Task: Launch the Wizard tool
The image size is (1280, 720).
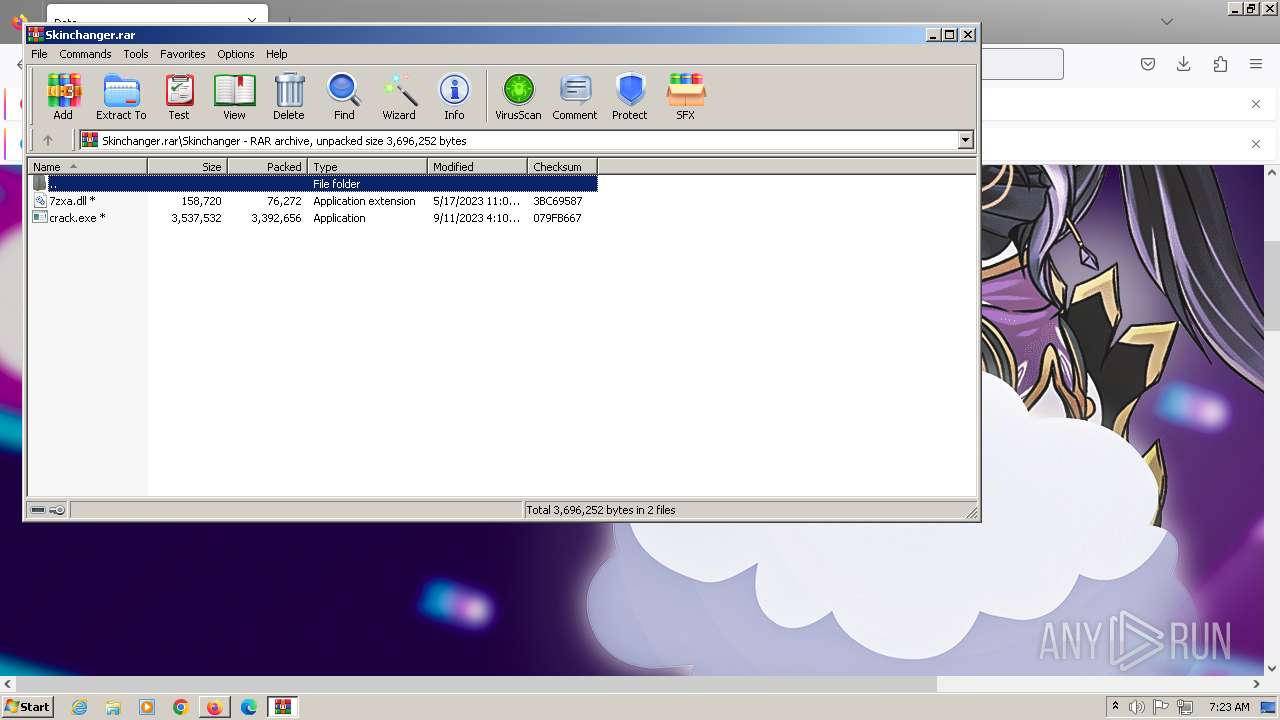Action: [x=399, y=96]
